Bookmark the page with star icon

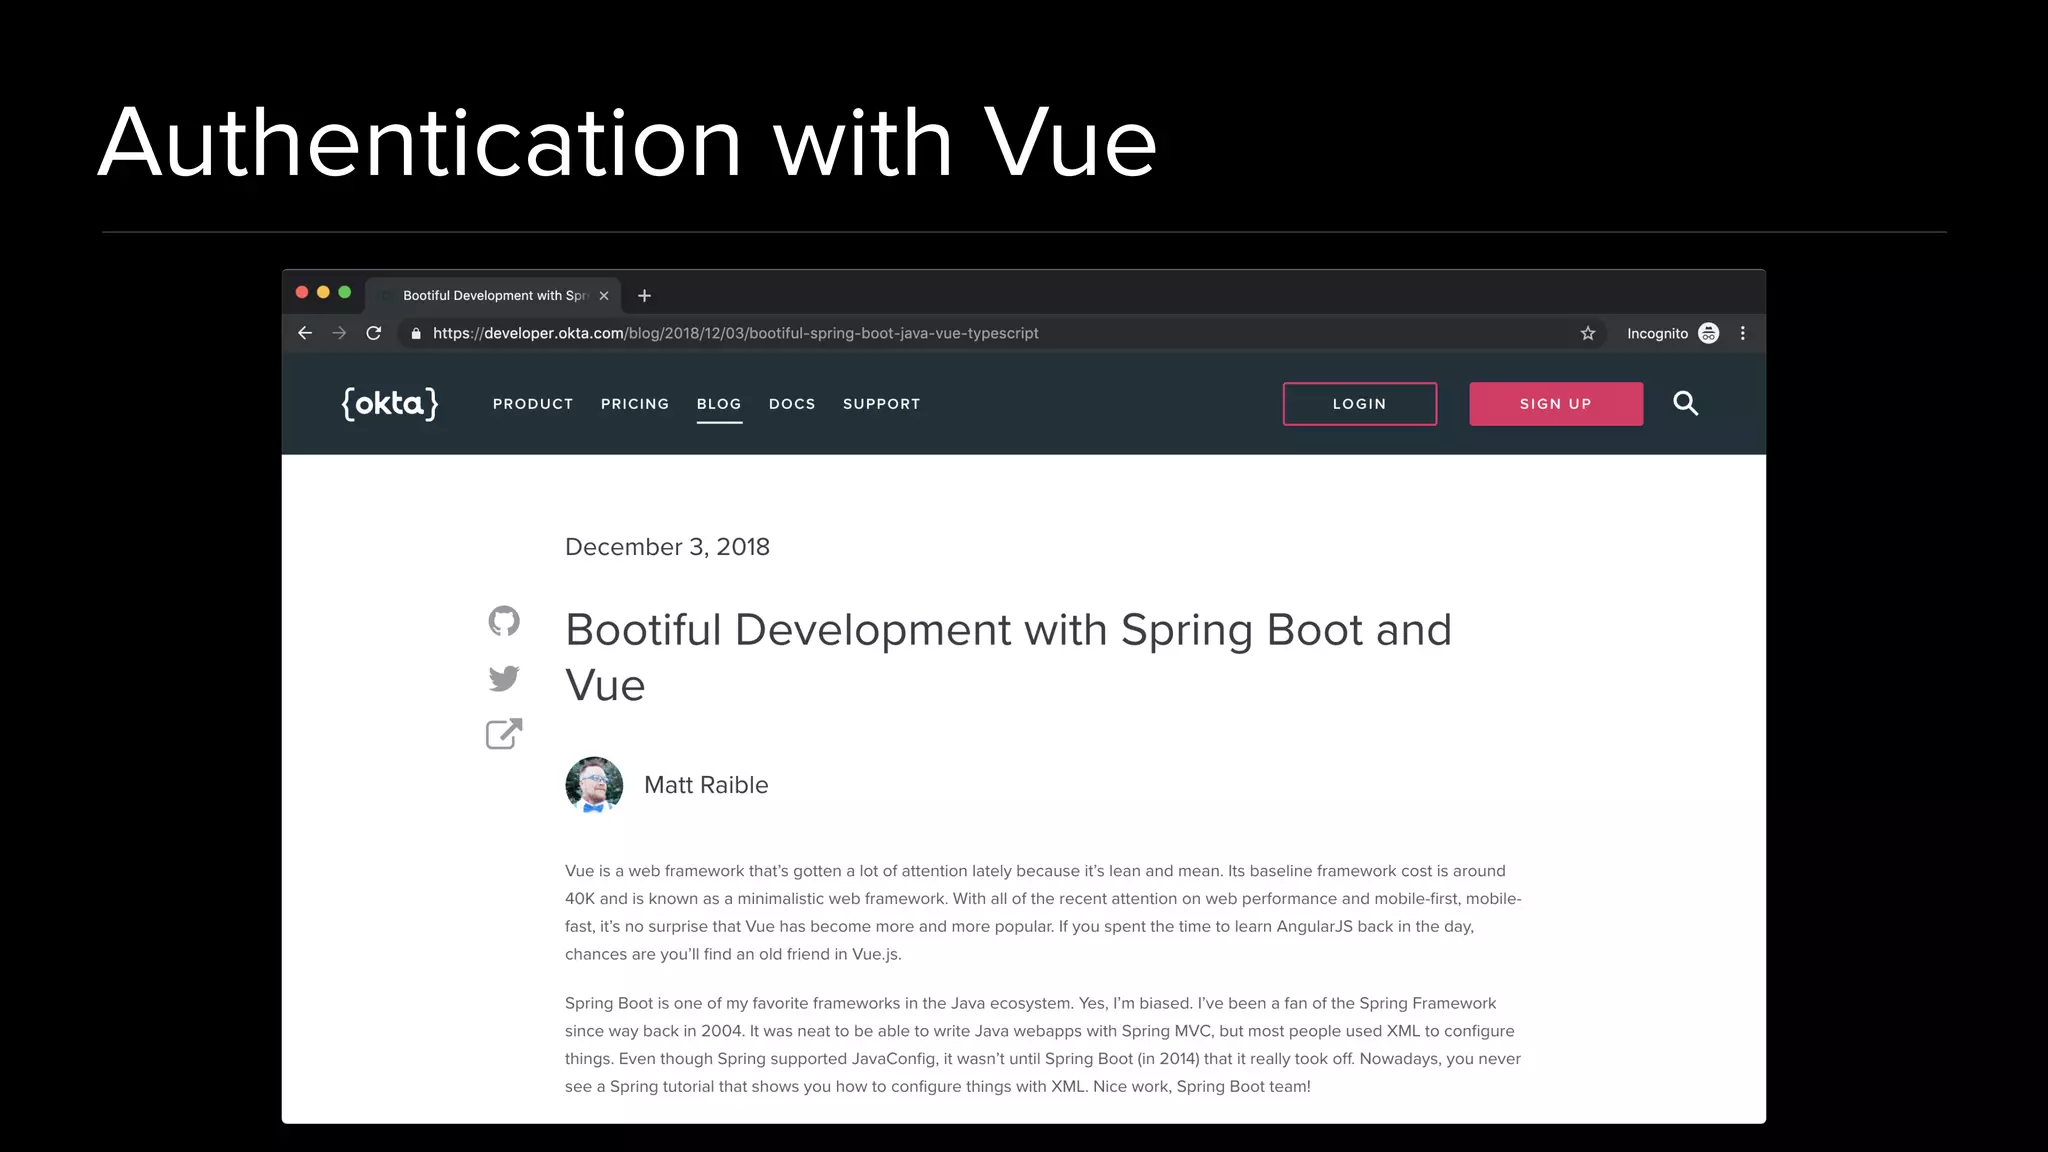[1588, 333]
